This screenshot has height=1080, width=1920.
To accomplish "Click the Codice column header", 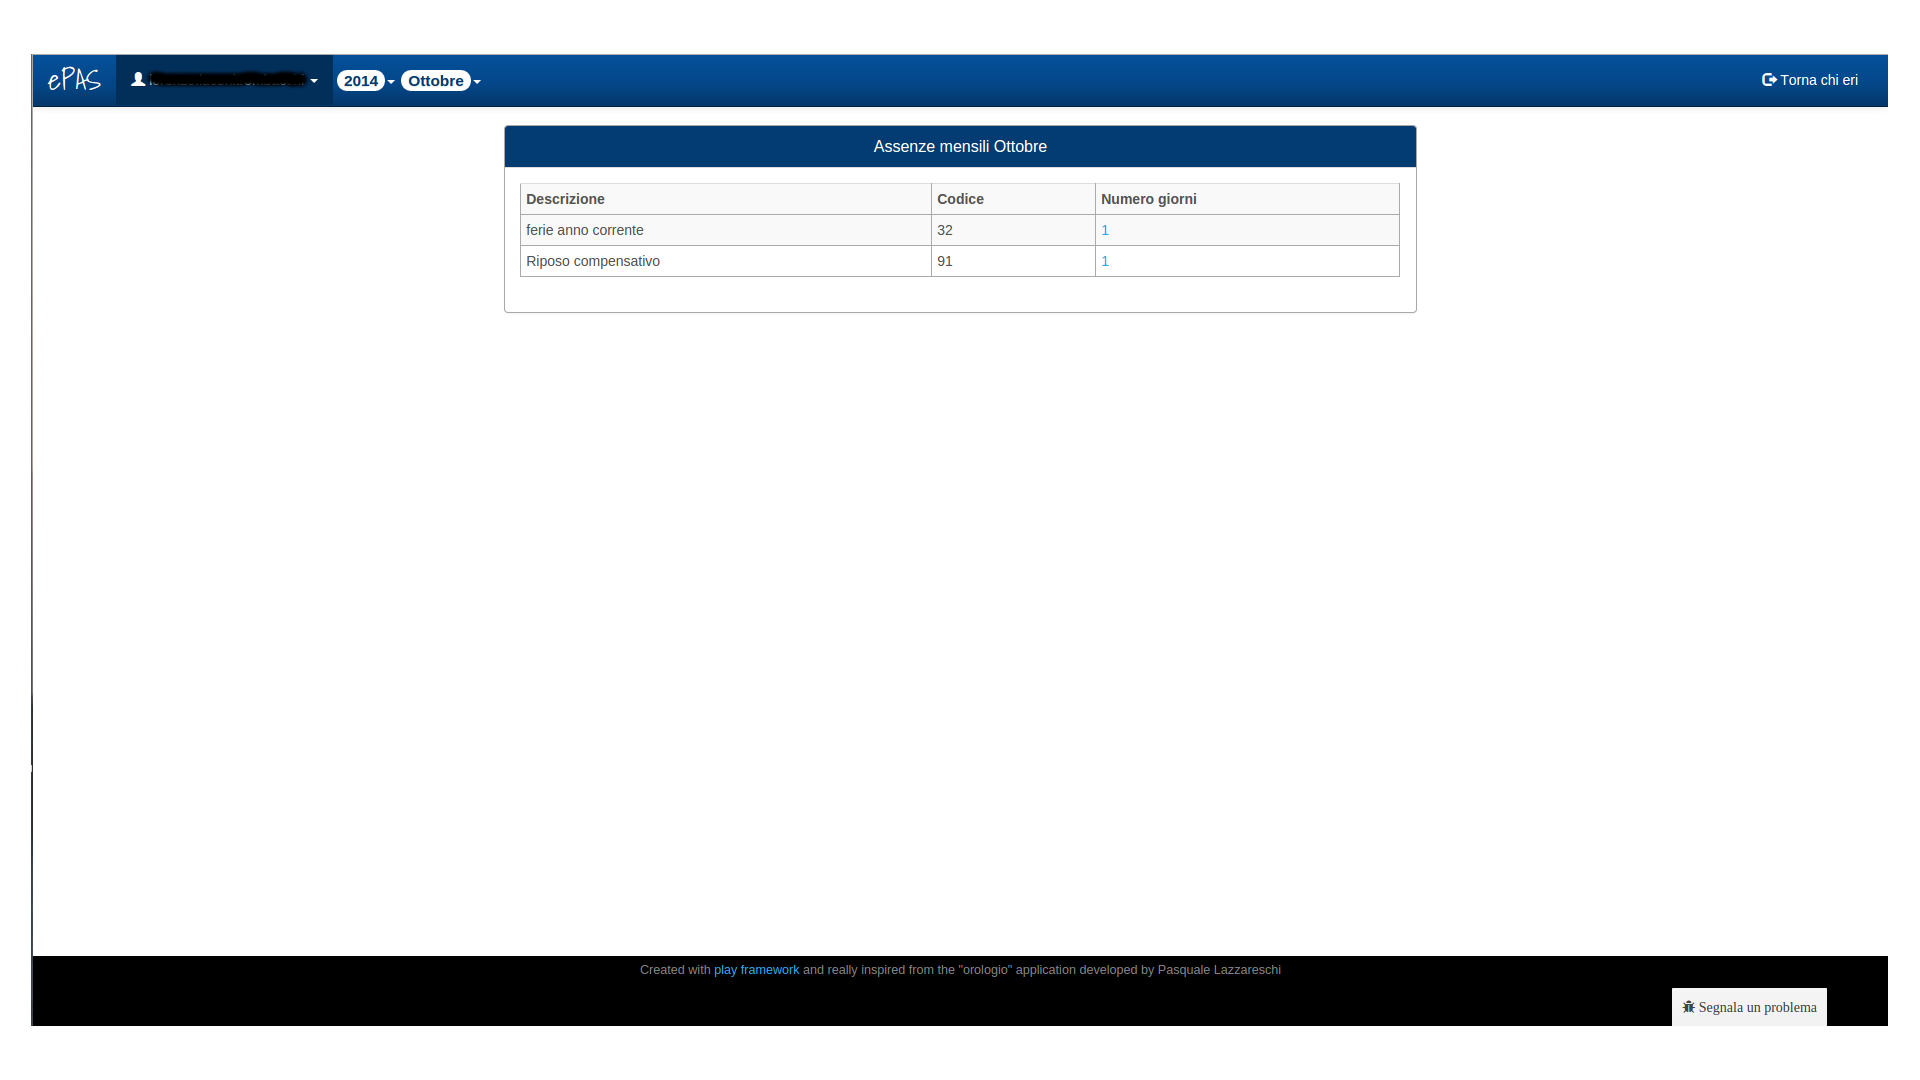I will coord(960,199).
